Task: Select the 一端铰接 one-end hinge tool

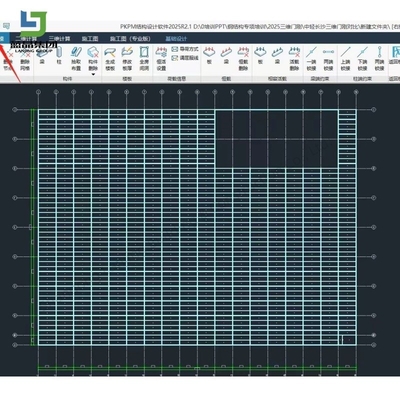Action: 311,59
